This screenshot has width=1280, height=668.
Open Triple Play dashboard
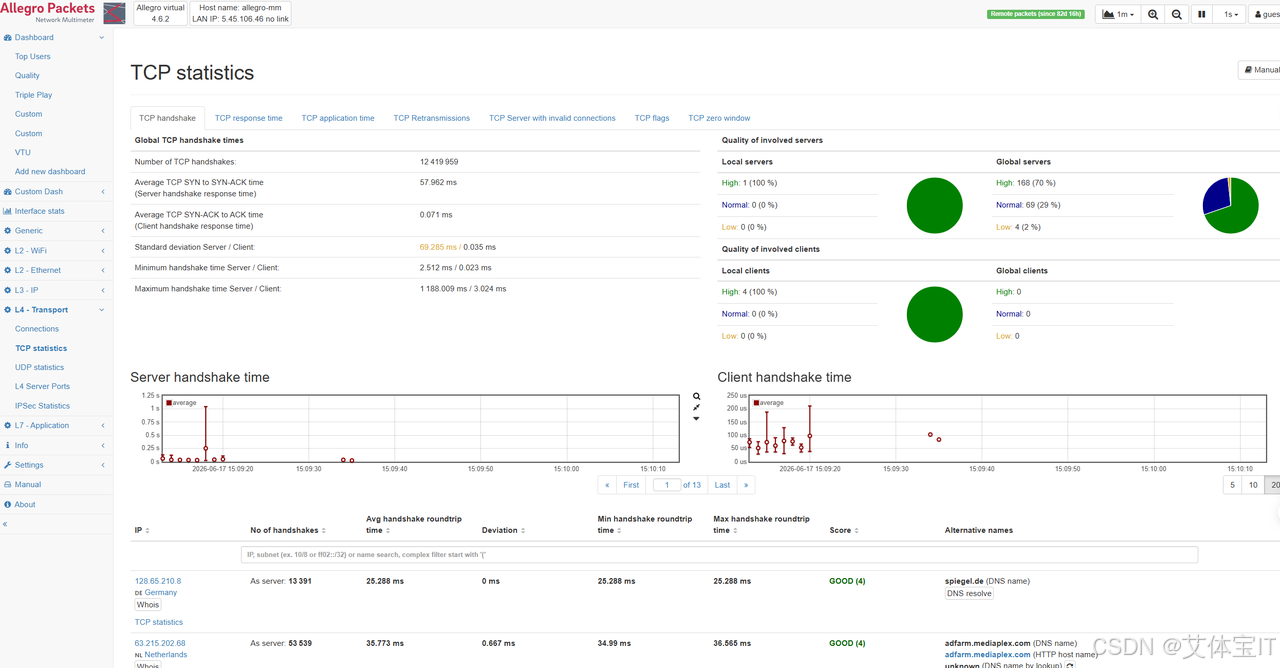click(x=33, y=95)
